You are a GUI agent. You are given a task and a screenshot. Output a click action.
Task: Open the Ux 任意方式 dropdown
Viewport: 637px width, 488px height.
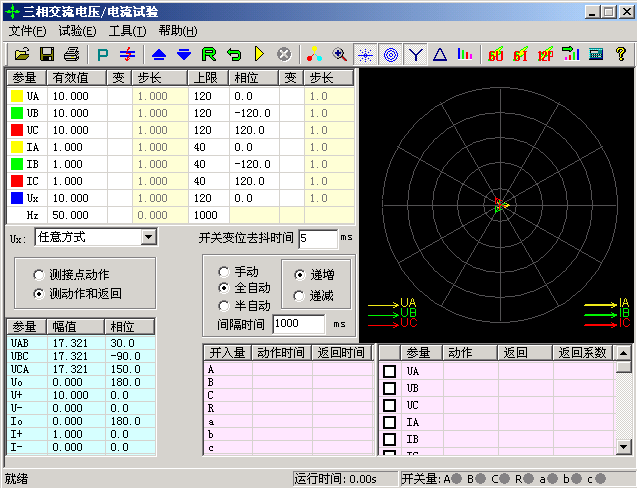pyautogui.click(x=149, y=237)
